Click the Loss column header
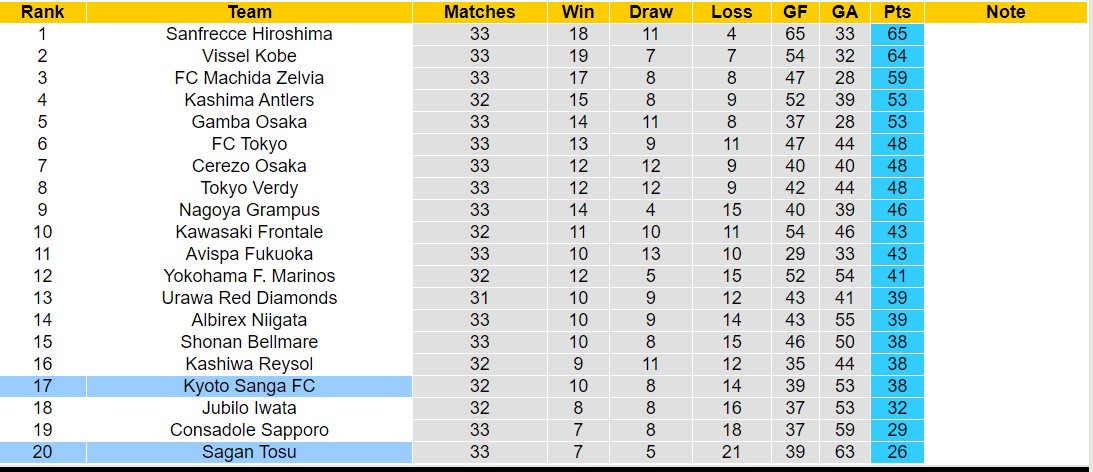The width and height of the screenshot is (1093, 472). (x=731, y=12)
